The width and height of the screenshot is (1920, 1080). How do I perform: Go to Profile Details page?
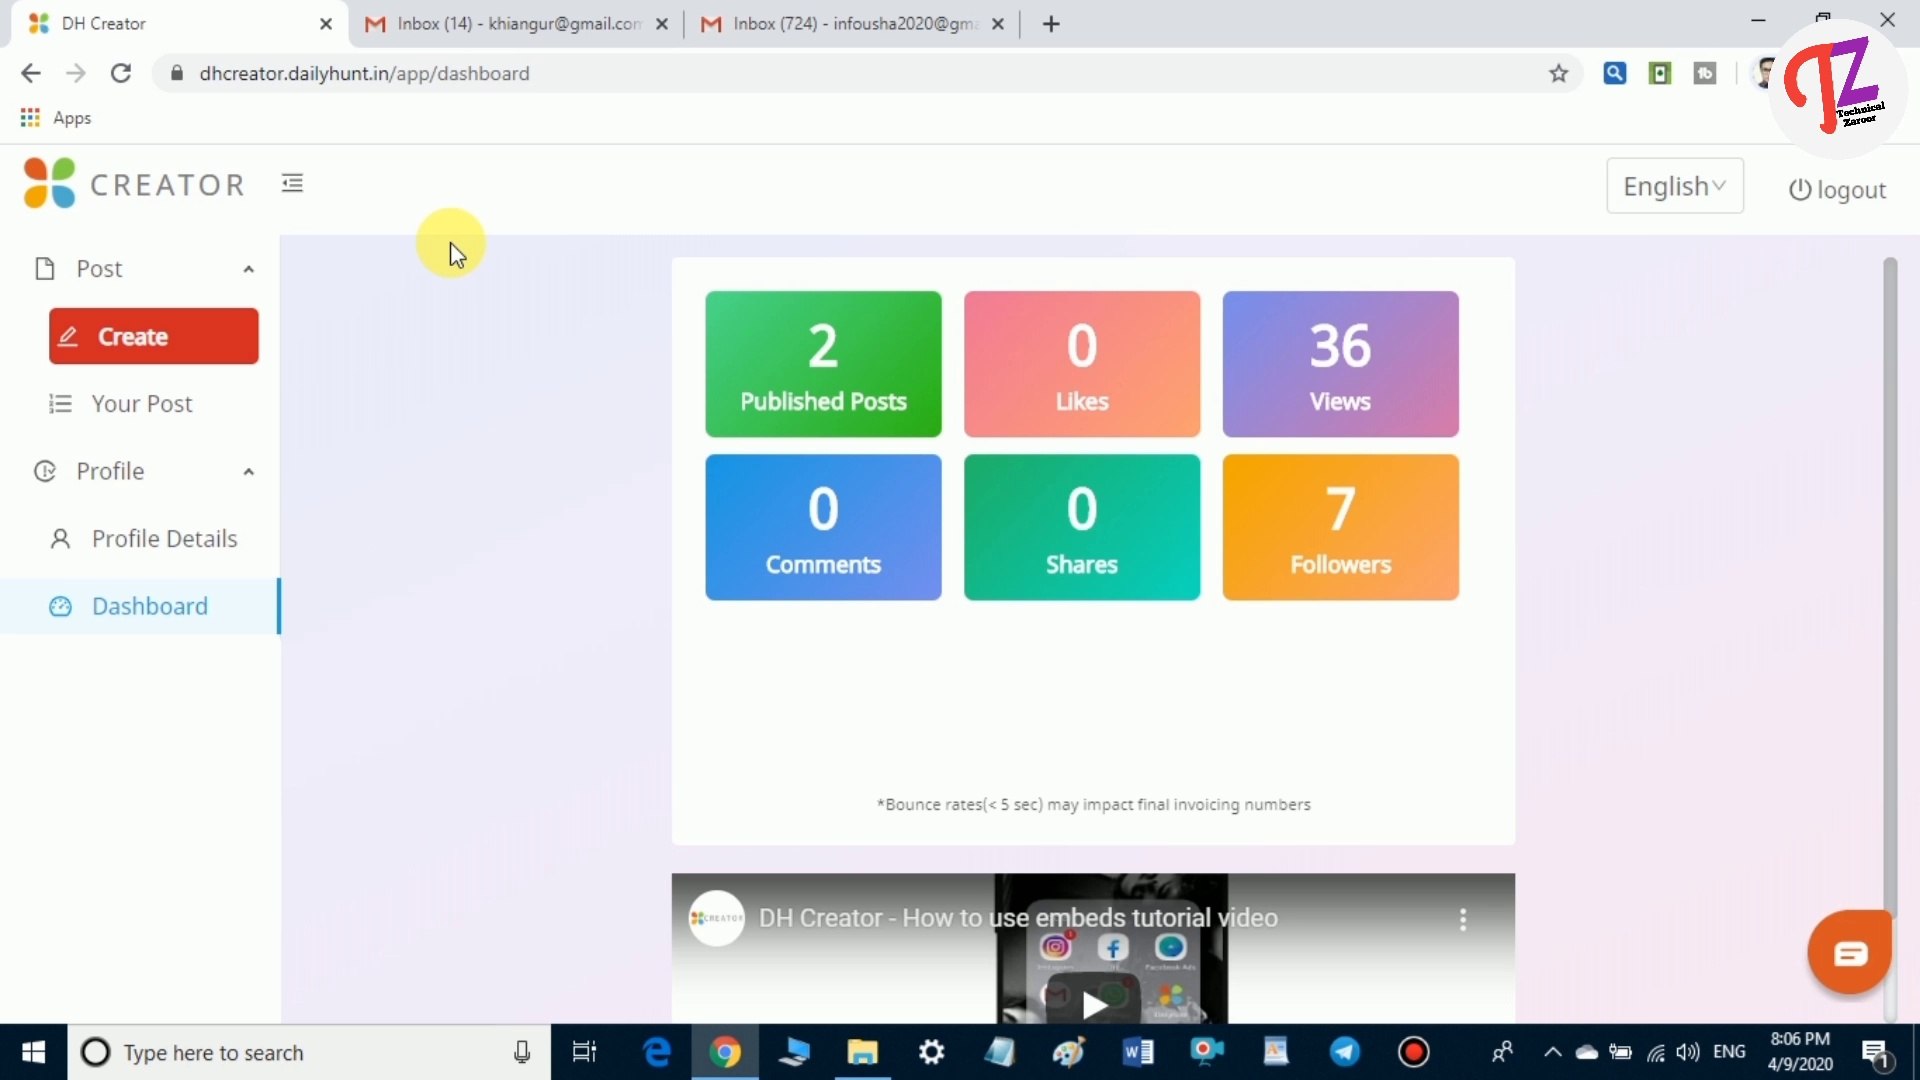pos(164,539)
